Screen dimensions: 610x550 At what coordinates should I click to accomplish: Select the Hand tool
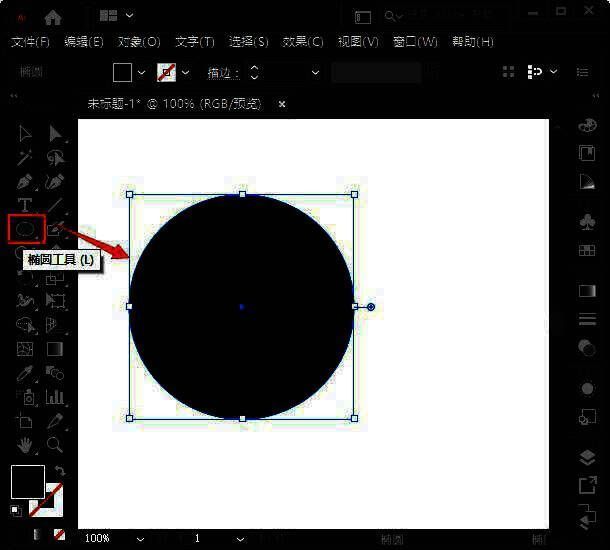[25, 445]
